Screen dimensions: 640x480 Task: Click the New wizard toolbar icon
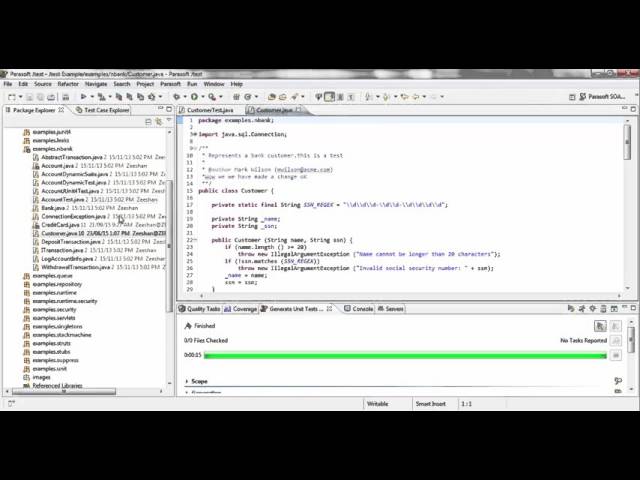pos(12,97)
